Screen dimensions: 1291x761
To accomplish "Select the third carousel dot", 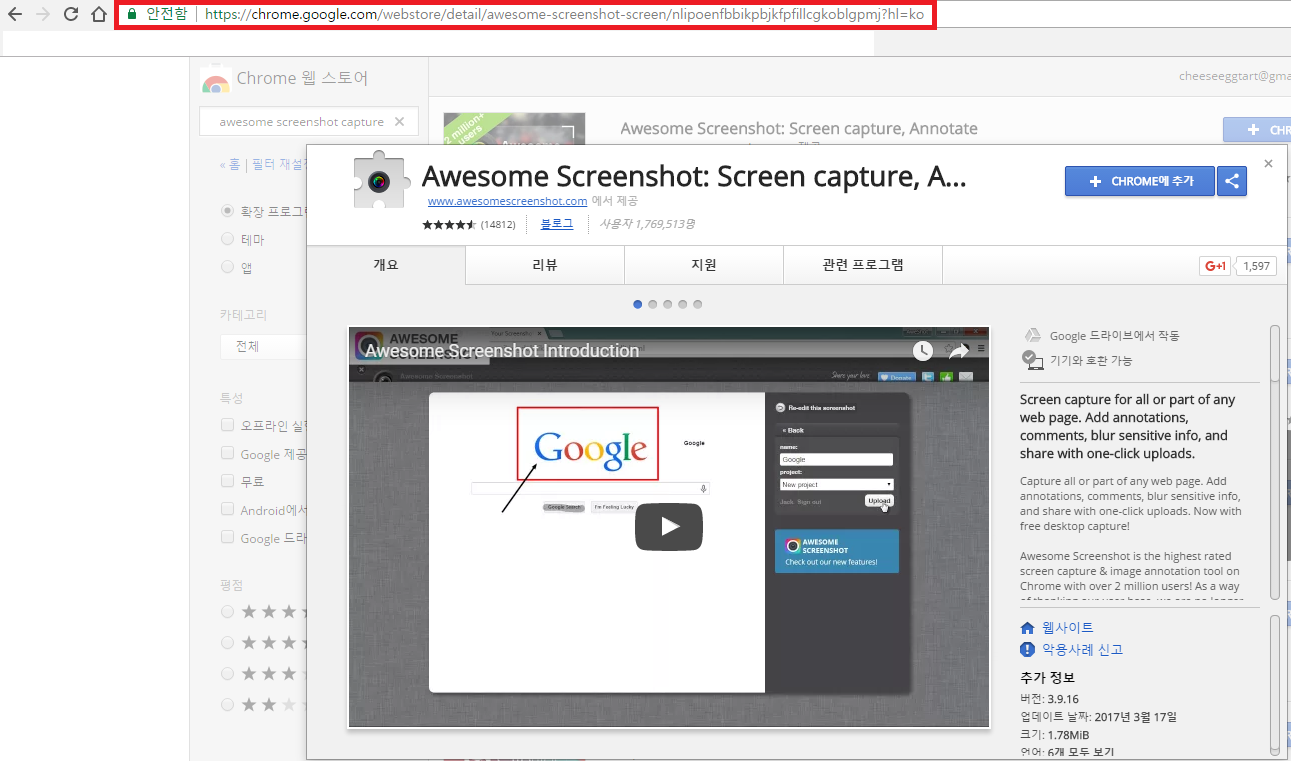I will (668, 304).
